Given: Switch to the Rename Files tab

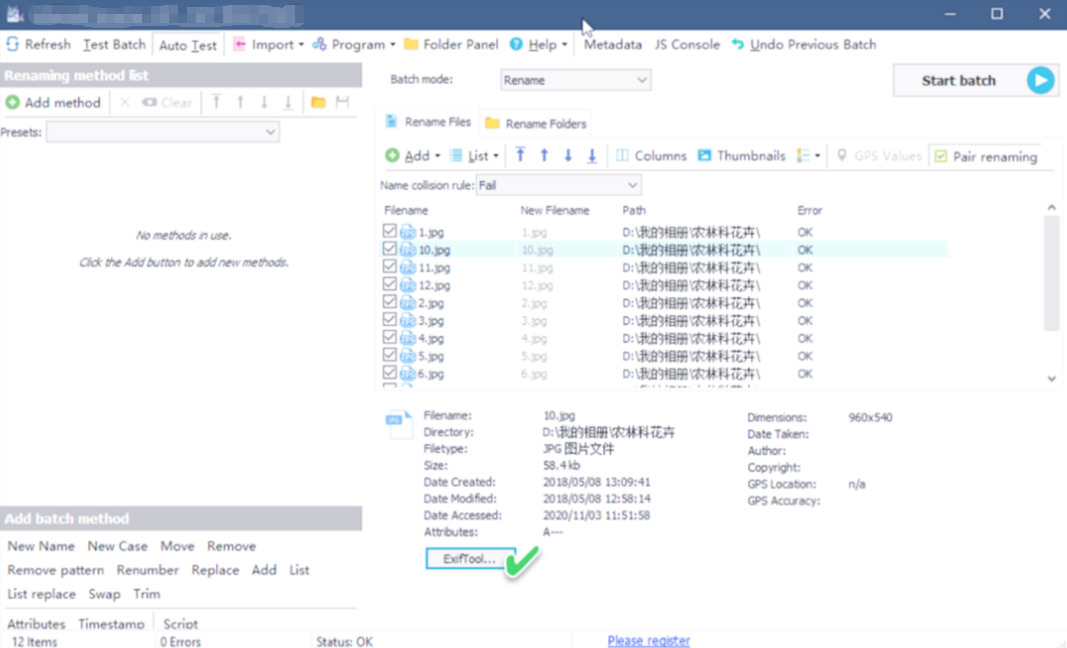Looking at the screenshot, I should (x=428, y=122).
